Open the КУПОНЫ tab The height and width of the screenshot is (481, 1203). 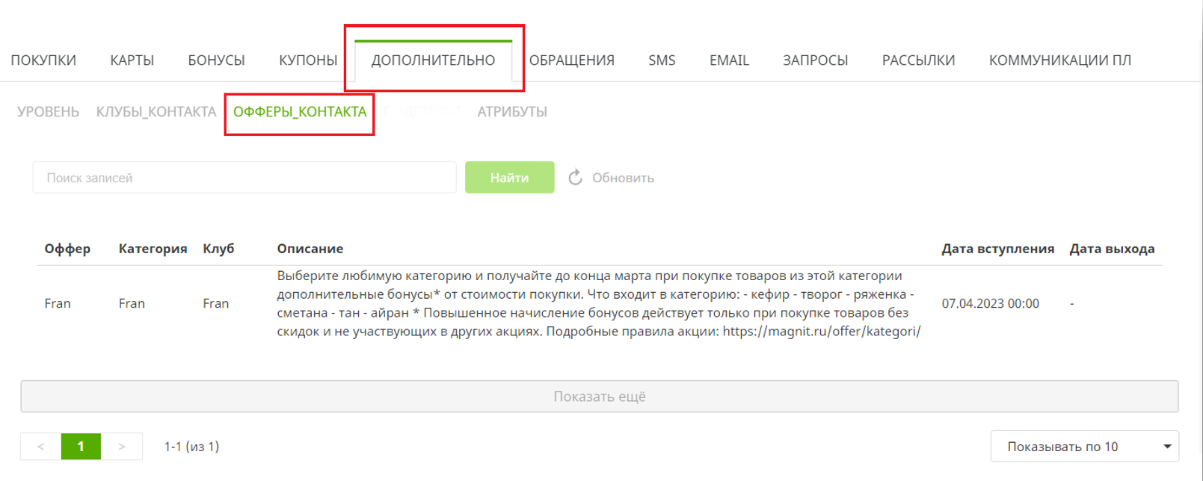(x=308, y=60)
